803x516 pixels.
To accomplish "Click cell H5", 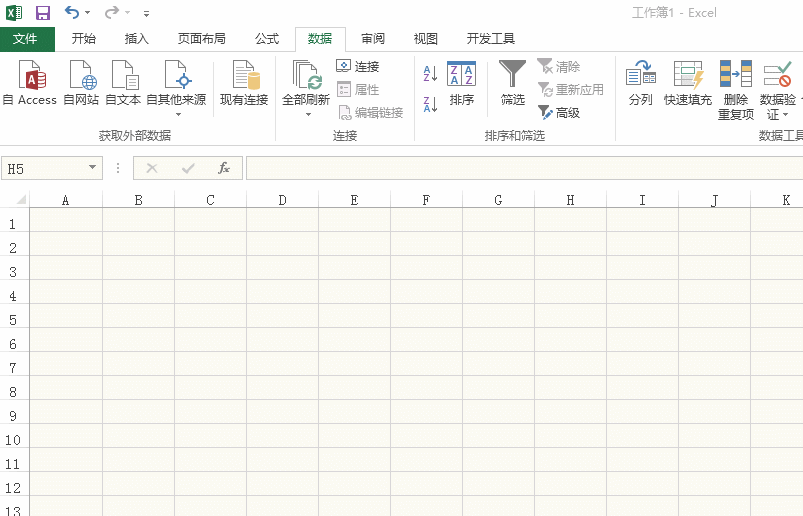I will [570, 316].
